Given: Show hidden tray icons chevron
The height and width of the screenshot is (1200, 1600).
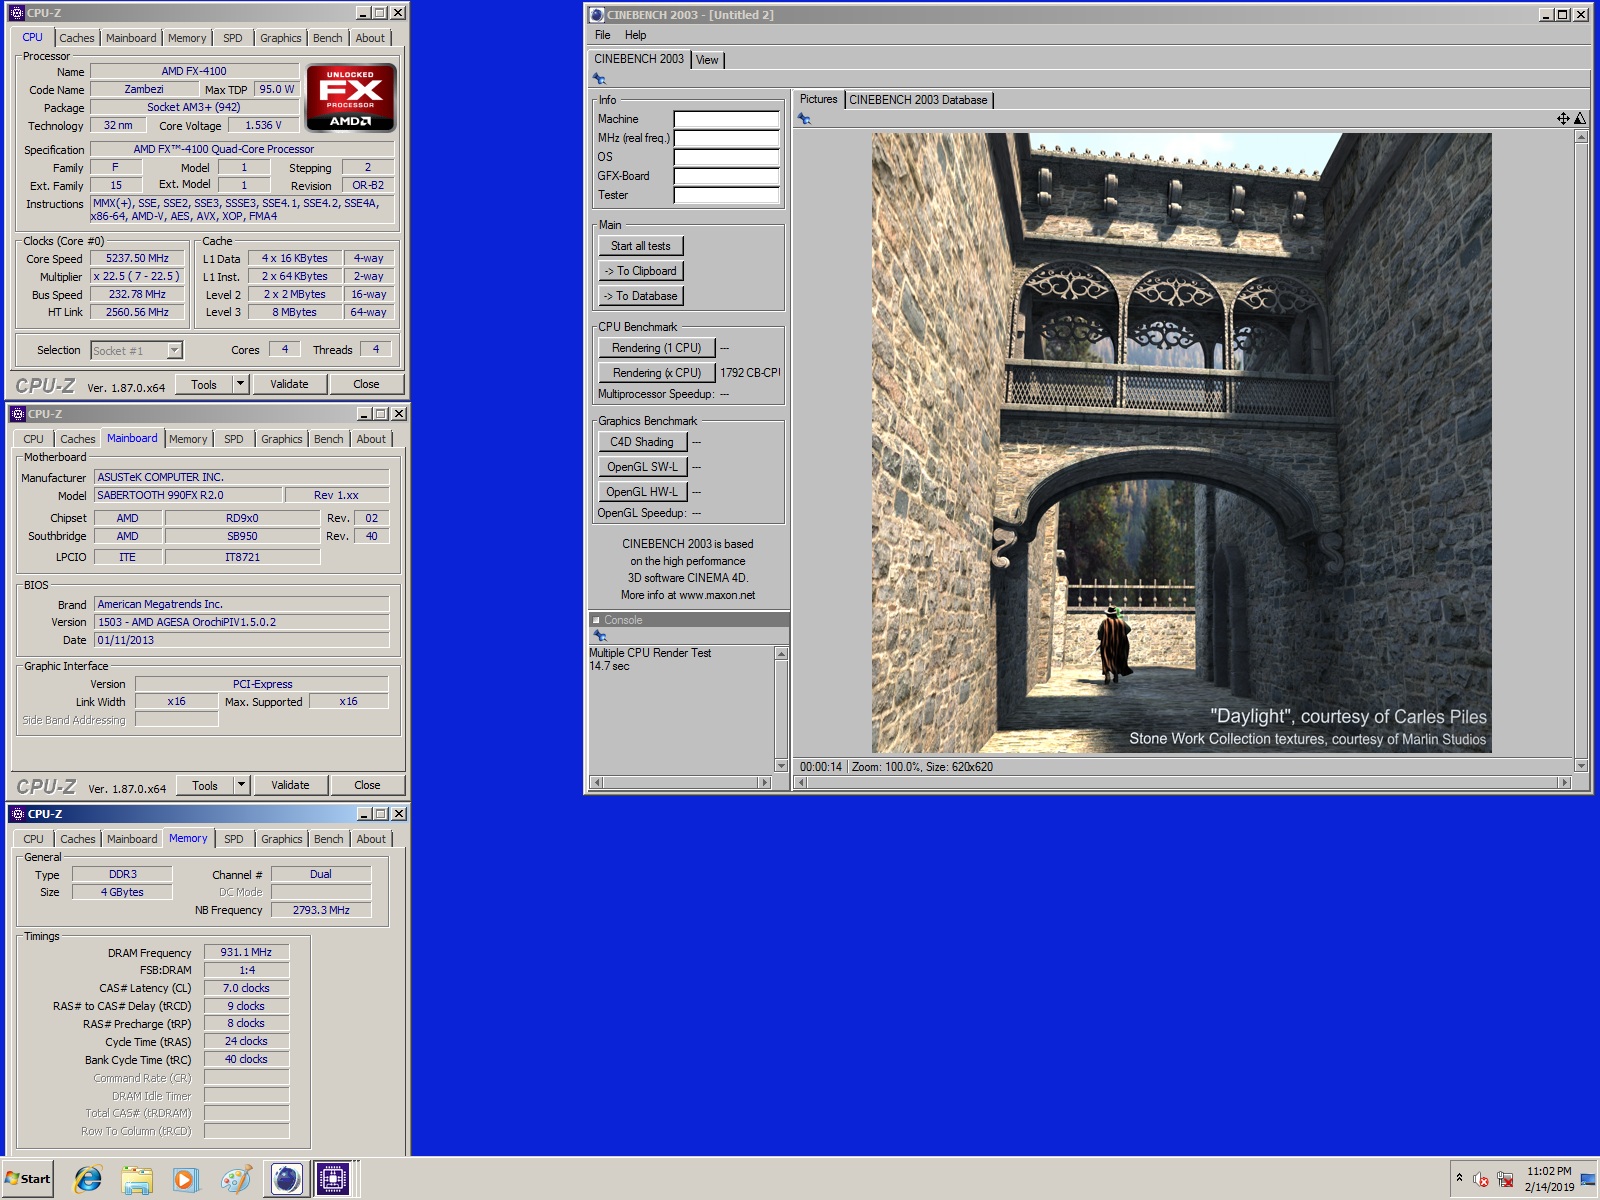Looking at the screenshot, I should click(1459, 1178).
